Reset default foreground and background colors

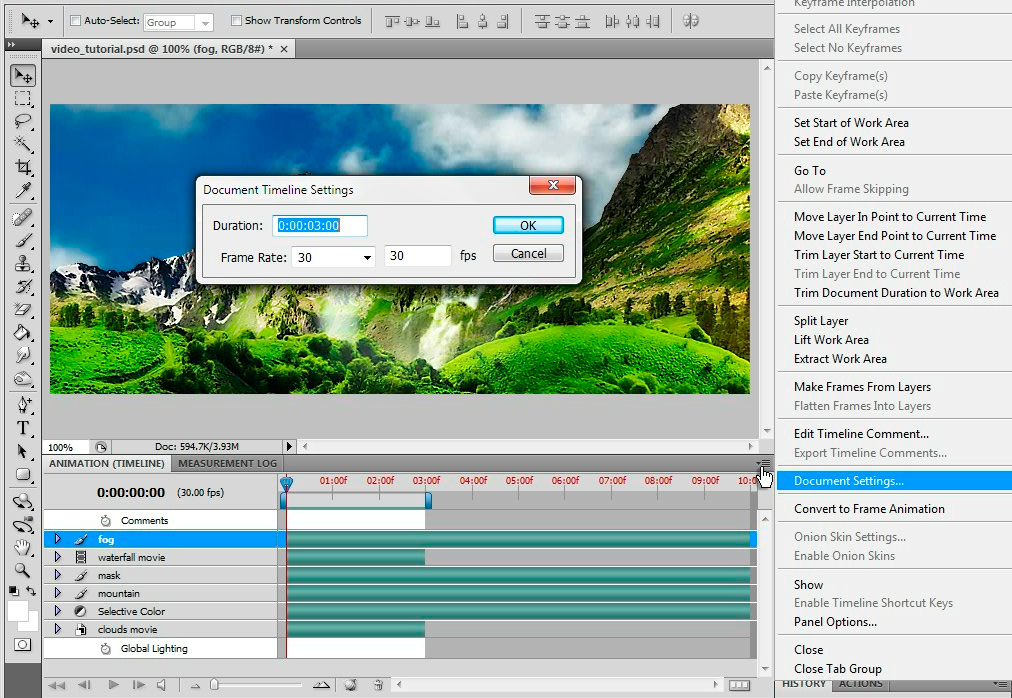tap(14, 590)
